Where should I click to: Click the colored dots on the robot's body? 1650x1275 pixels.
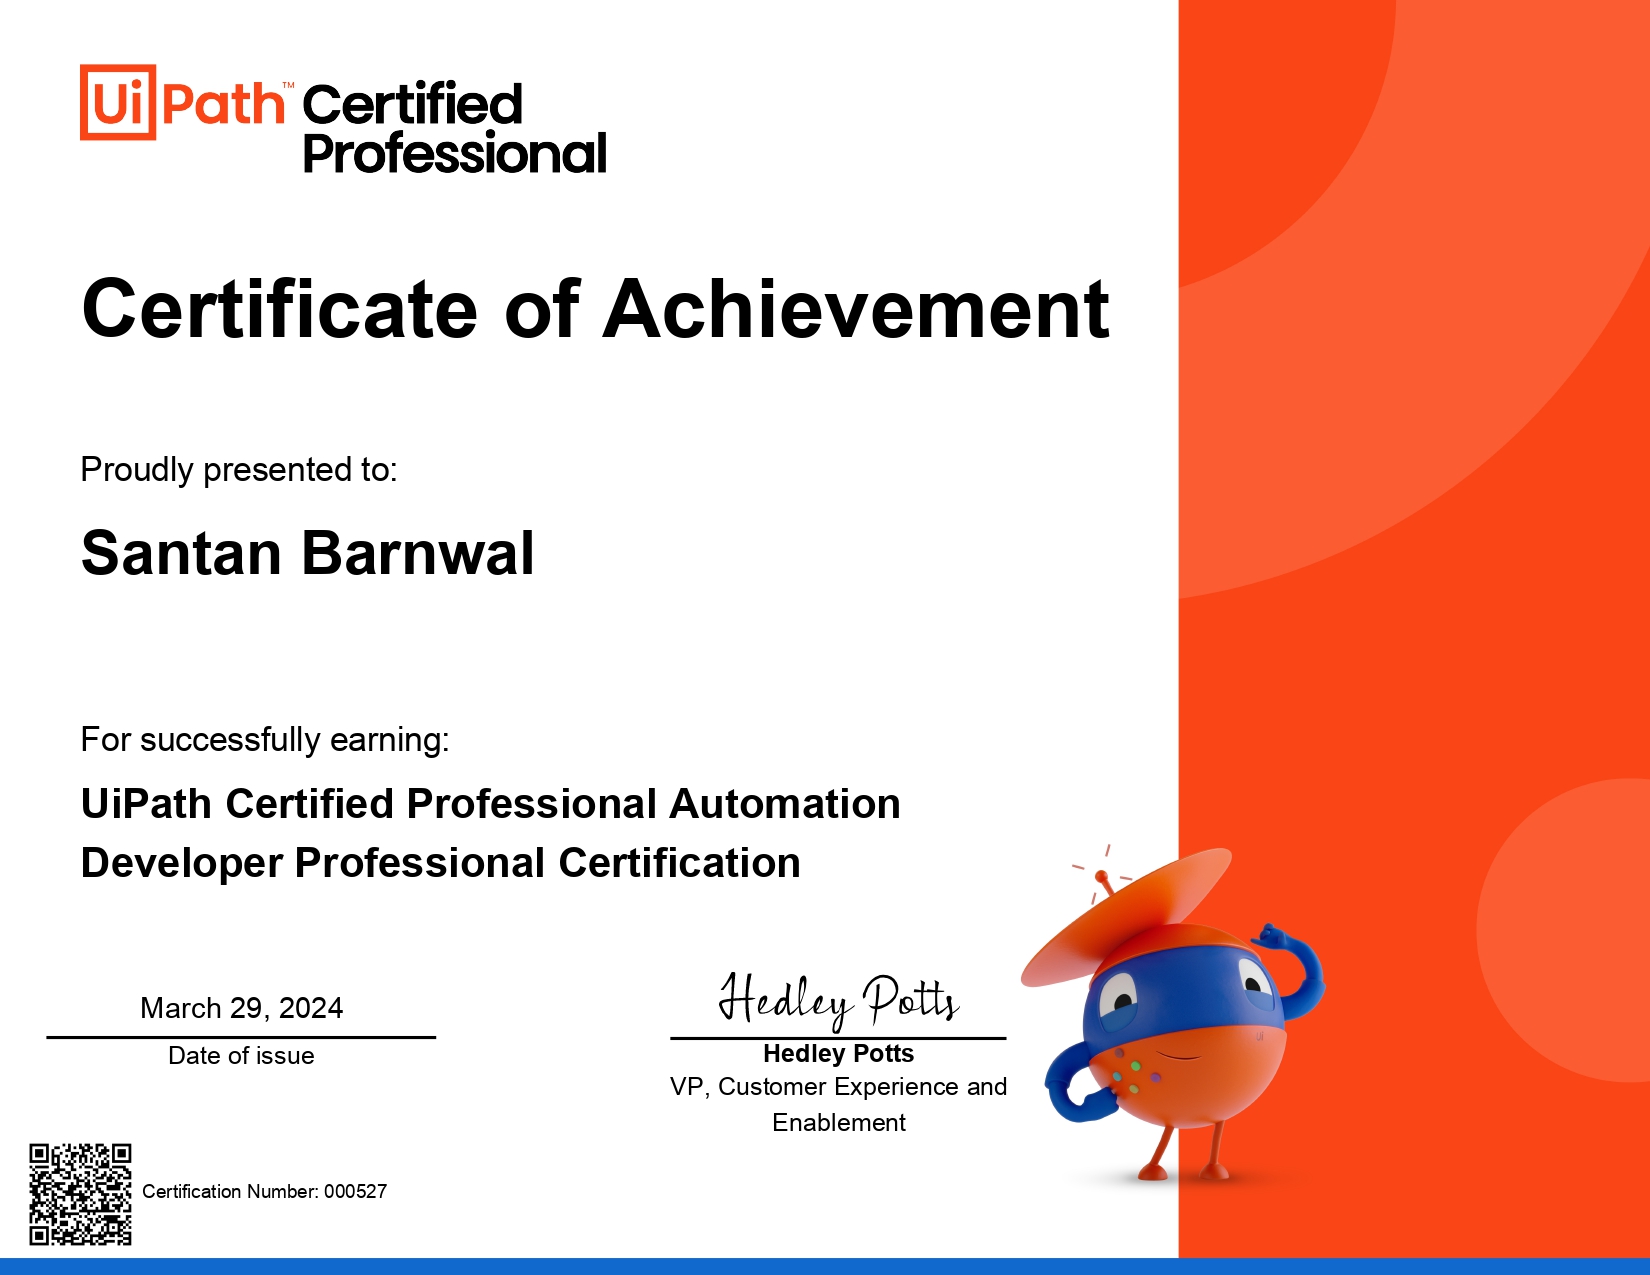coord(1133,1075)
